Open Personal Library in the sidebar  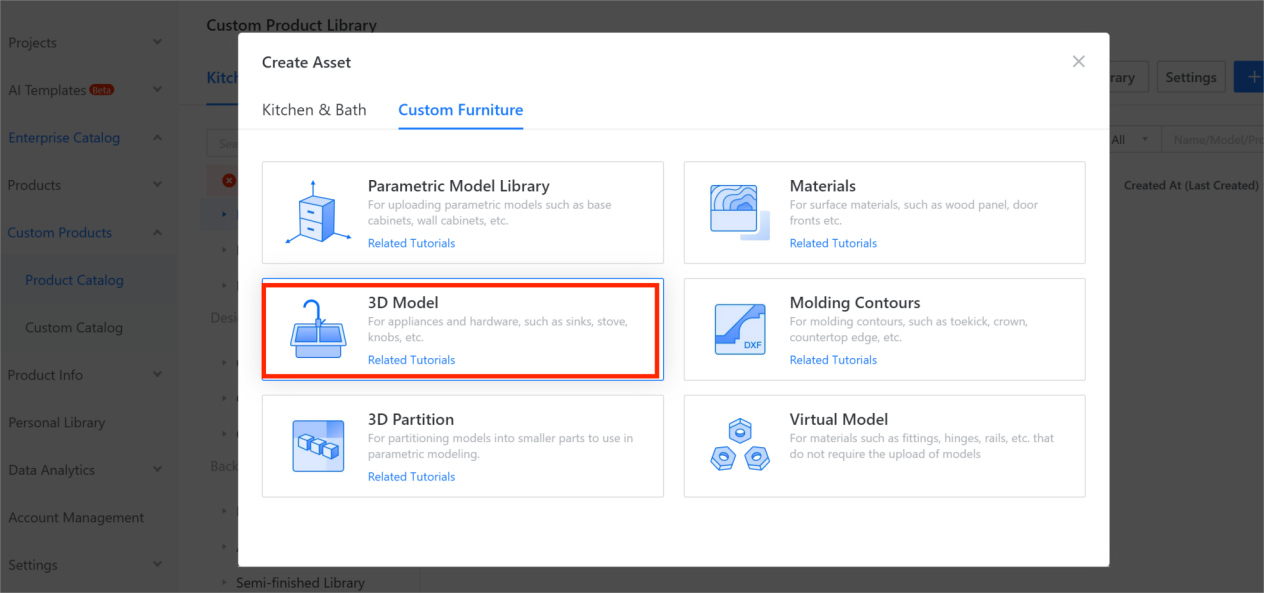coord(57,423)
